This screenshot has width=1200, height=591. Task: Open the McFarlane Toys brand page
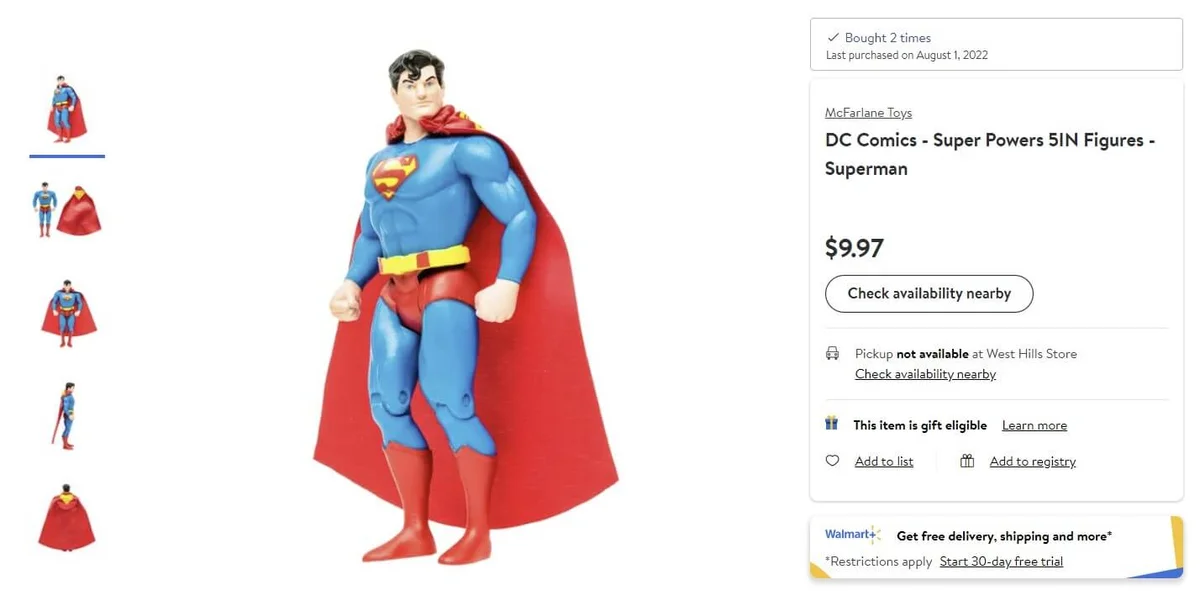pos(868,112)
